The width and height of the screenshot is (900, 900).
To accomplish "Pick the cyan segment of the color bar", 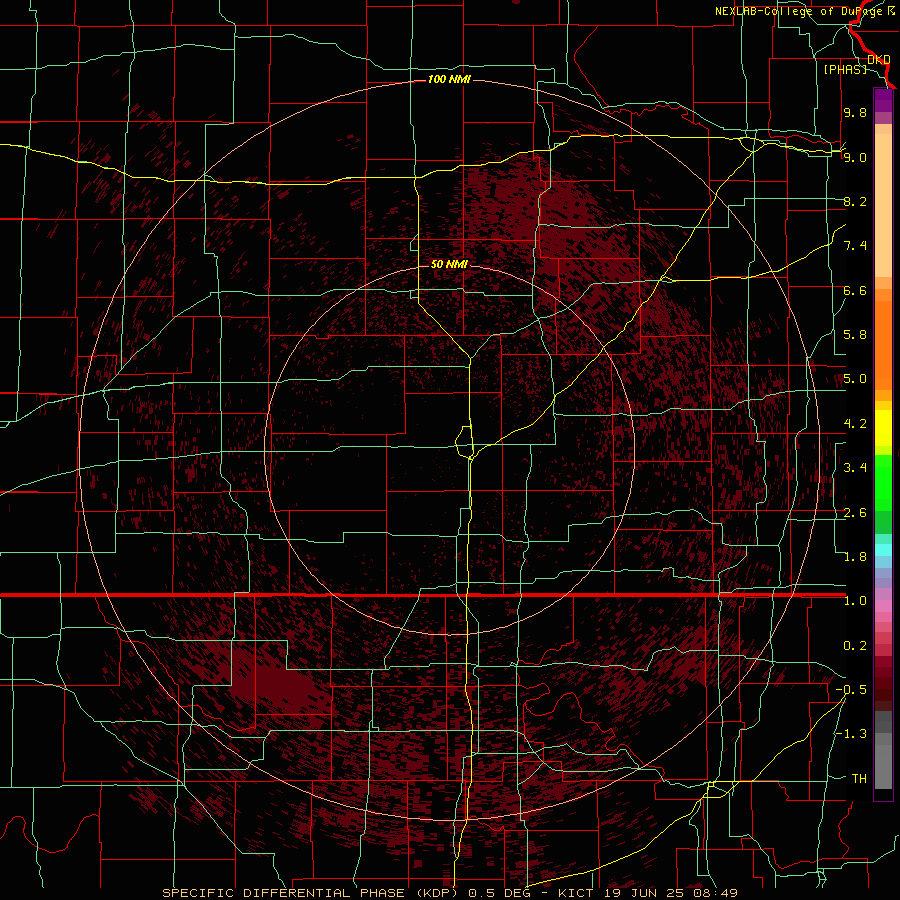I will [883, 550].
